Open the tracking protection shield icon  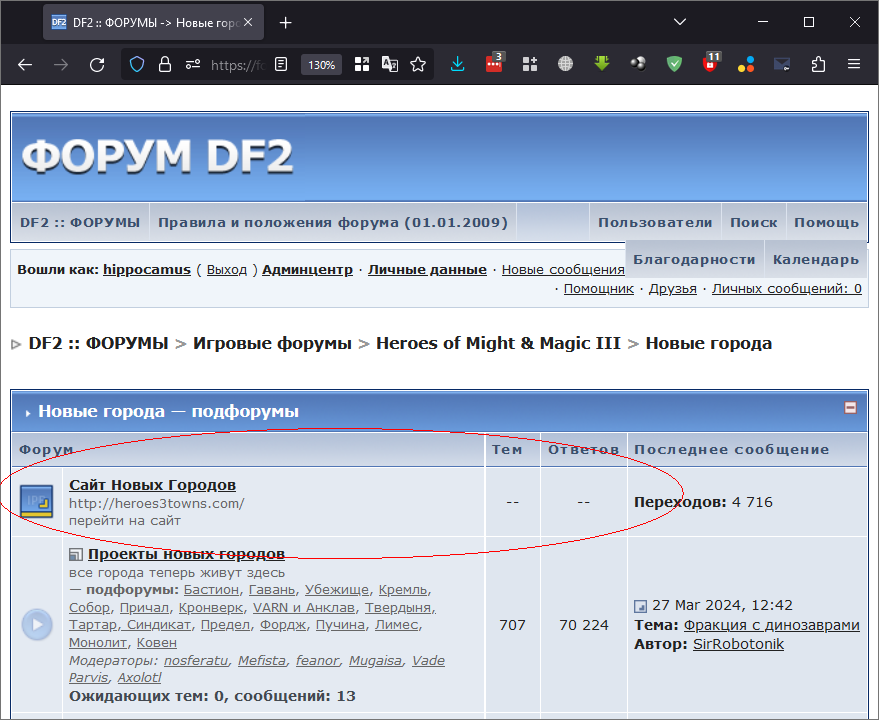point(138,64)
